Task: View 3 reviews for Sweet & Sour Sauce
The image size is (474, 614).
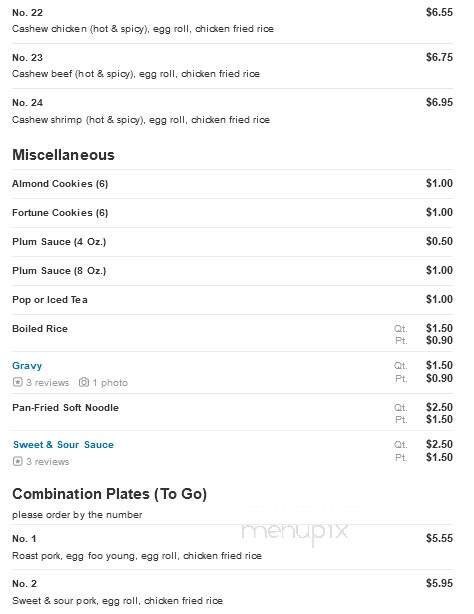Action: pyautogui.click(x=47, y=462)
